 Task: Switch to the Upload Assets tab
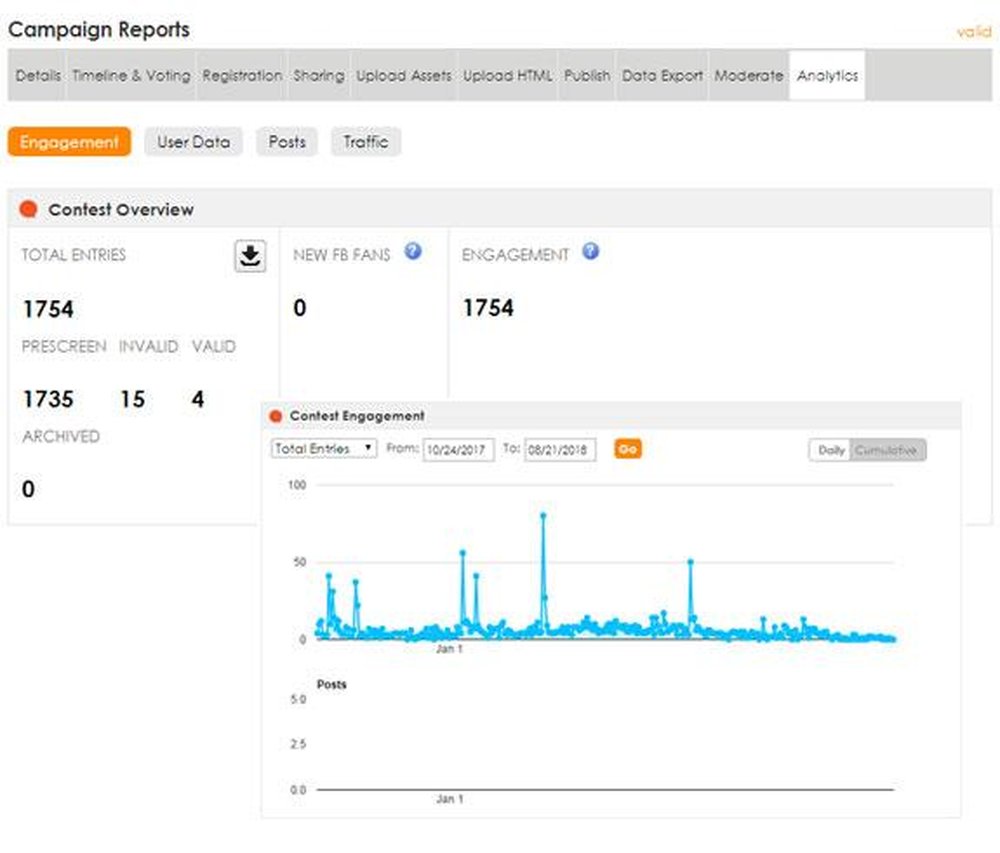[x=403, y=76]
